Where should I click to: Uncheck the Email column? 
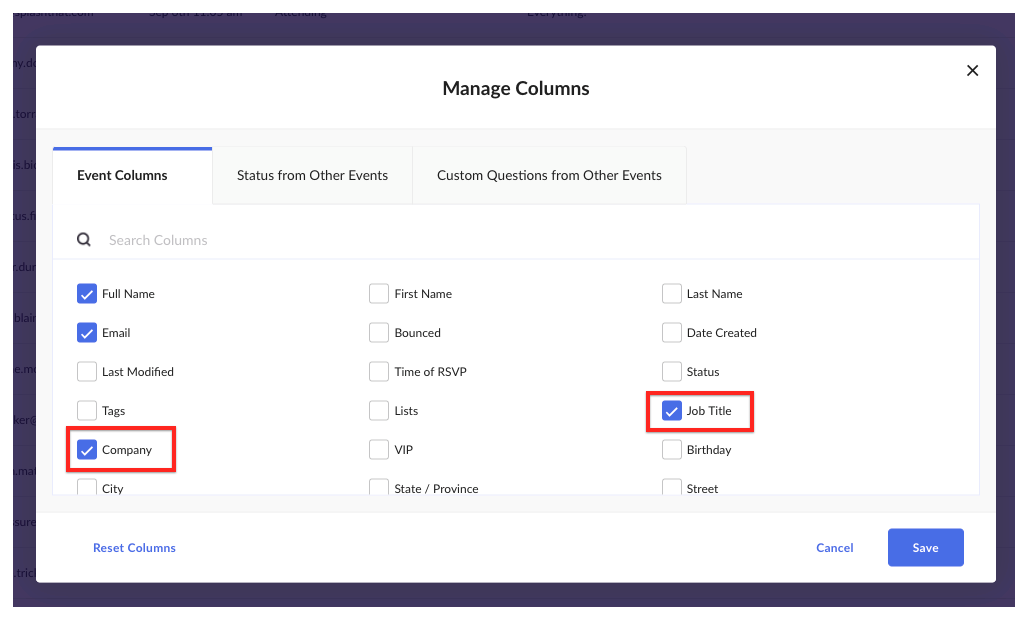point(87,333)
